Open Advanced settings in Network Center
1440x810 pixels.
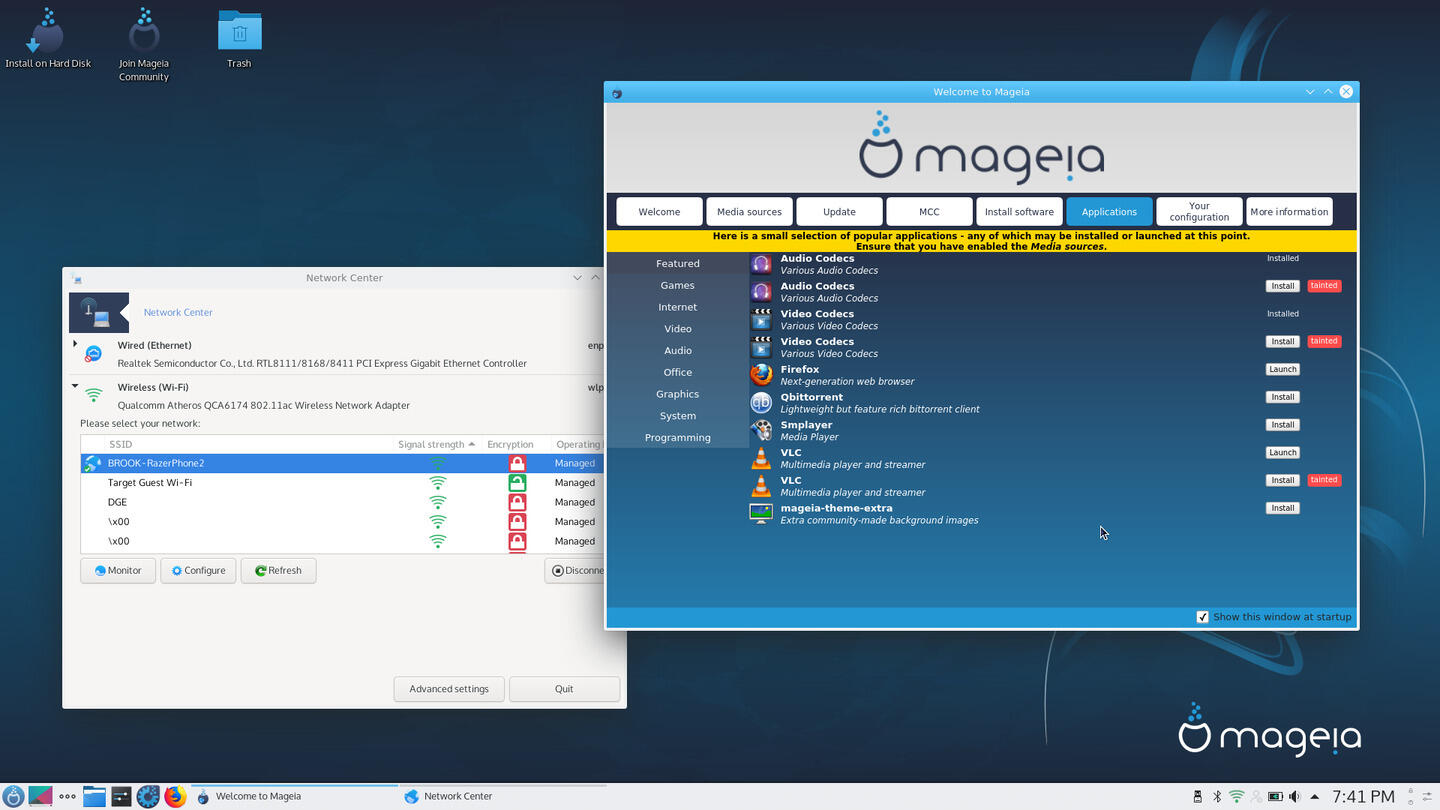pos(449,688)
